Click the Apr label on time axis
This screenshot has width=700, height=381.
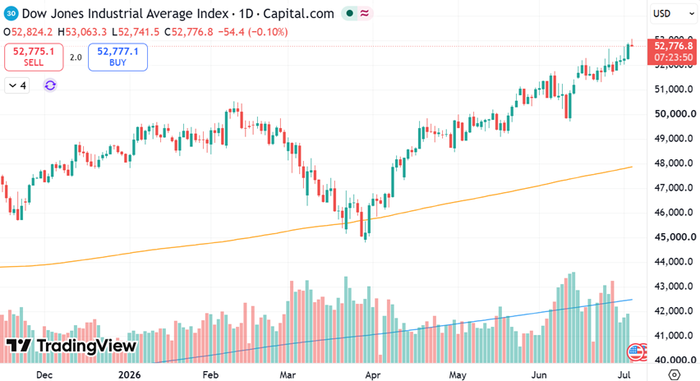point(372,375)
